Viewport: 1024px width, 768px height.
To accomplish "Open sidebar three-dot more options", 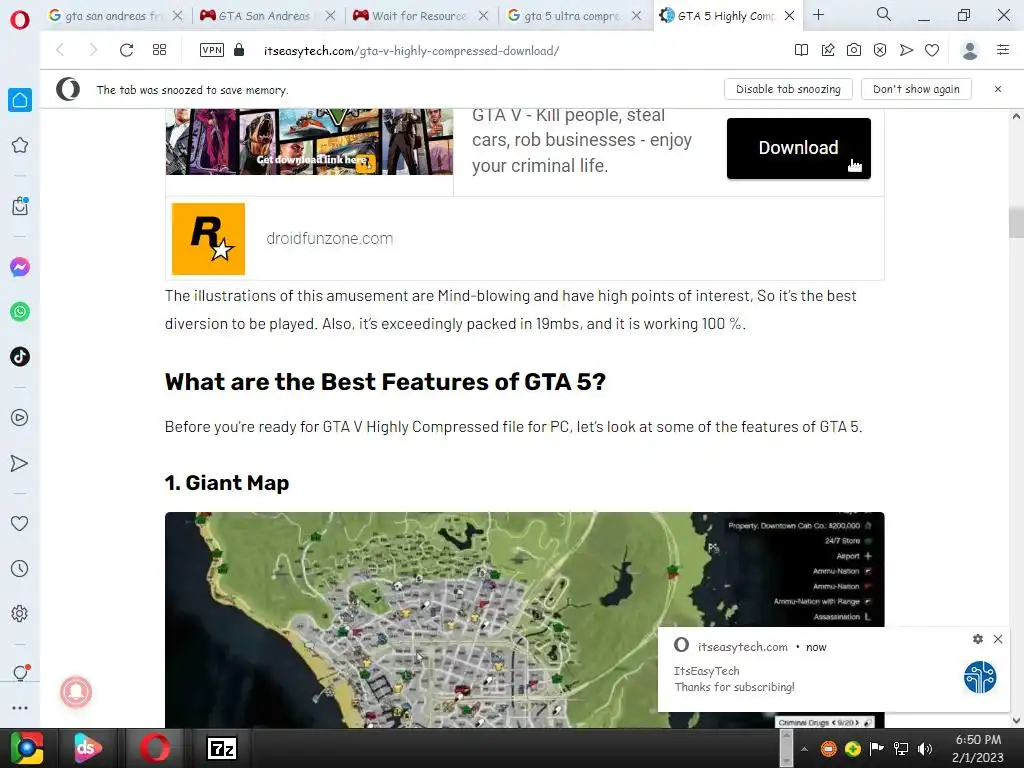I will click(20, 707).
